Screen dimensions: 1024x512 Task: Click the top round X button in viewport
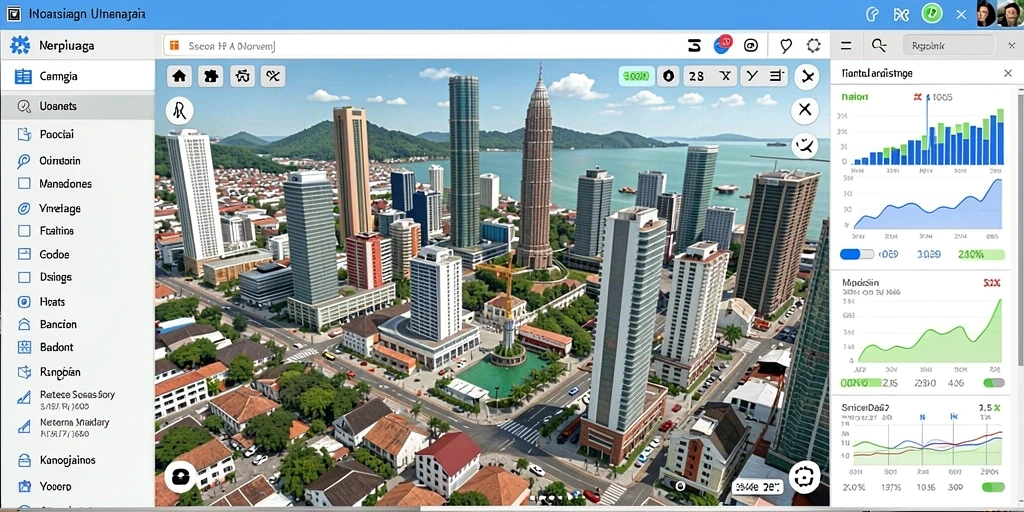click(x=807, y=77)
